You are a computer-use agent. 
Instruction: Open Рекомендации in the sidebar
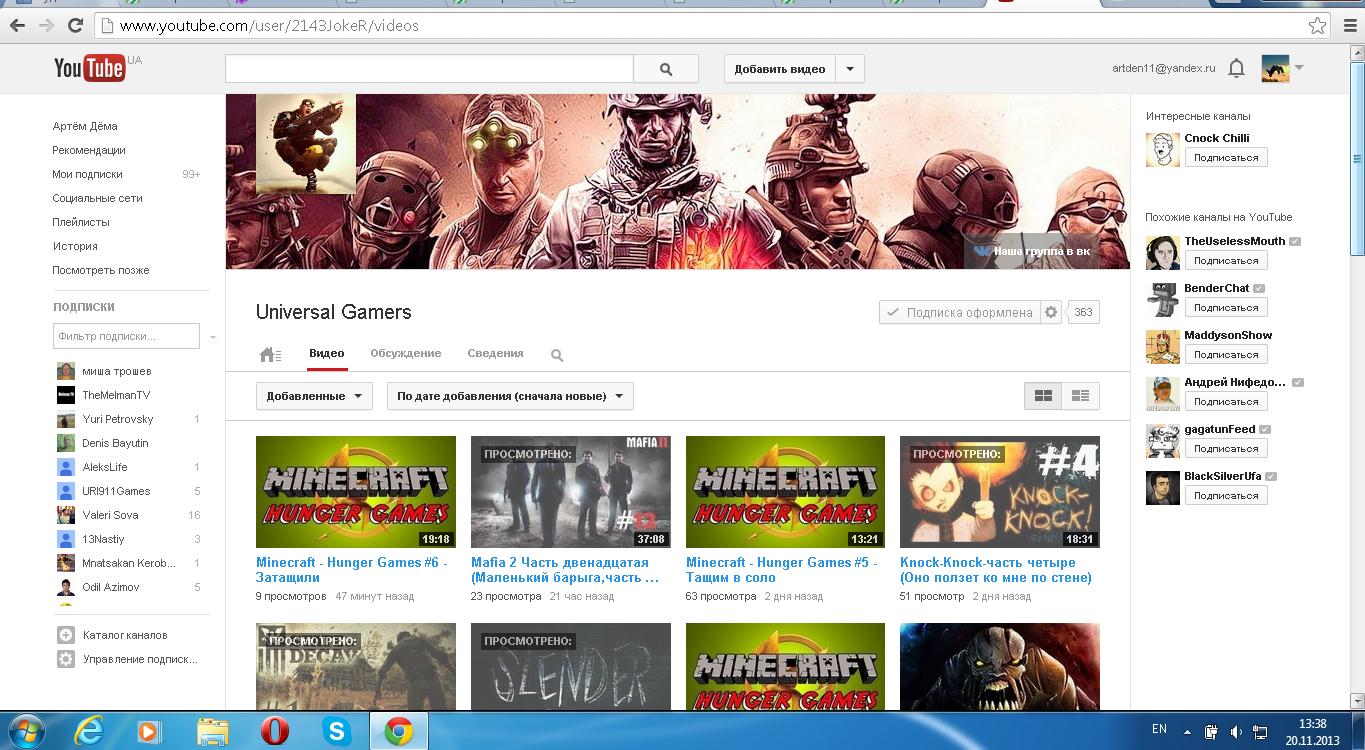pyautogui.click(x=89, y=150)
